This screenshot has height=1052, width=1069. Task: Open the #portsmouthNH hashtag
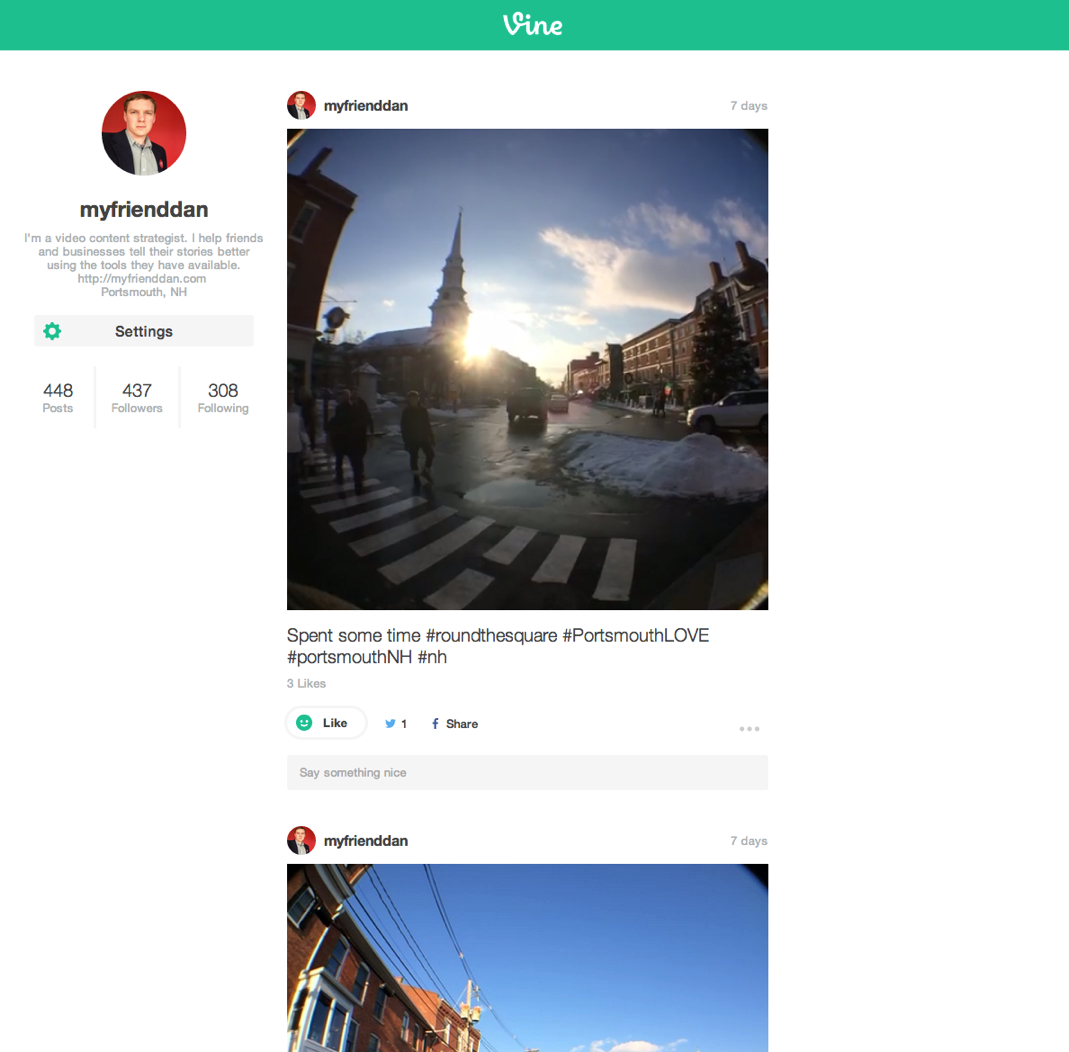point(350,657)
